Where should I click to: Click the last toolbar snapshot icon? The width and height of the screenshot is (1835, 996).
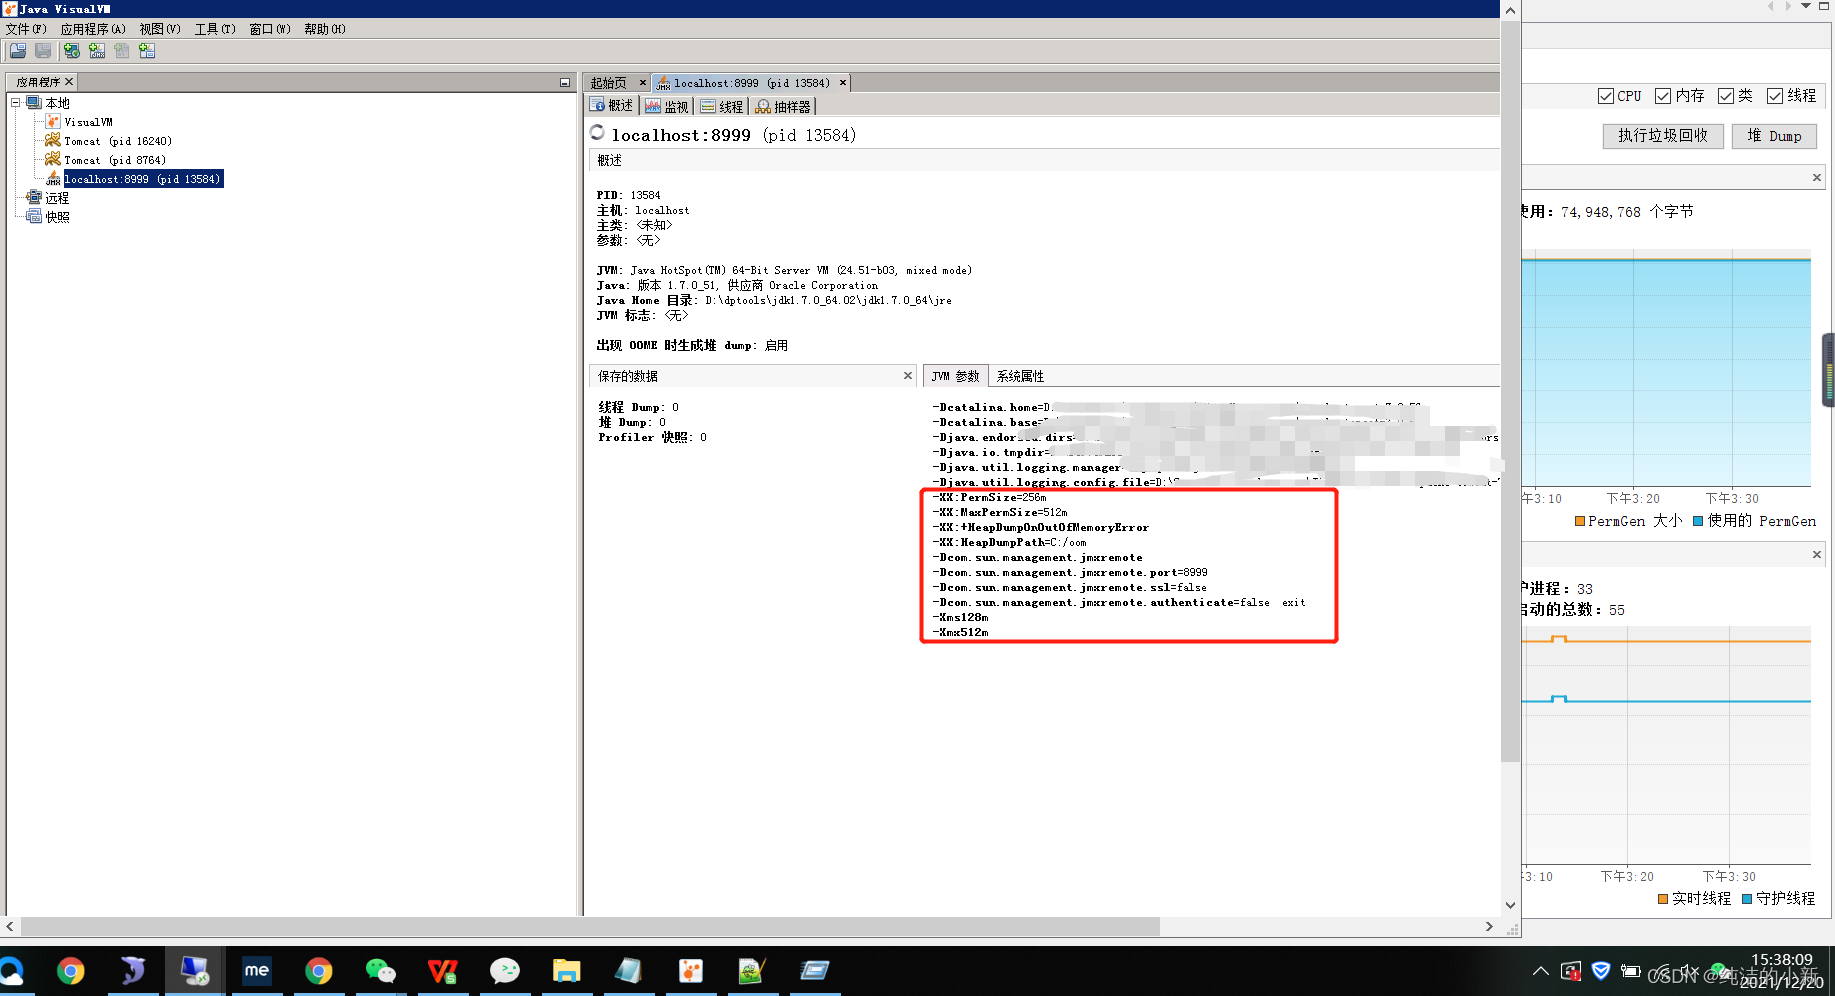tap(147, 51)
